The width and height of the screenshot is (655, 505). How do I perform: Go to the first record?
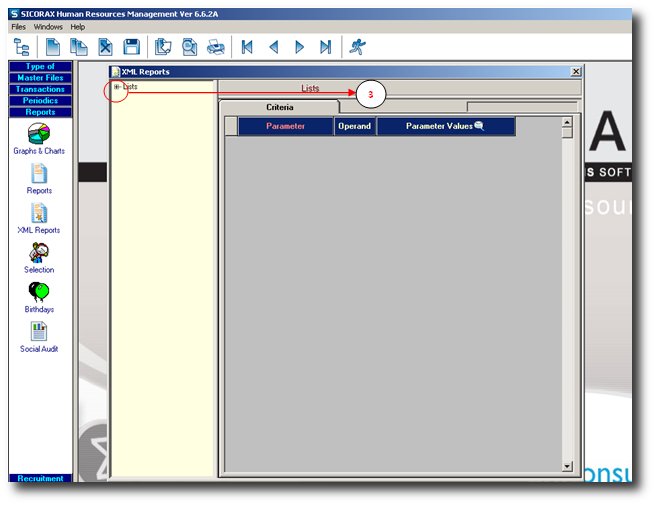tap(247, 46)
